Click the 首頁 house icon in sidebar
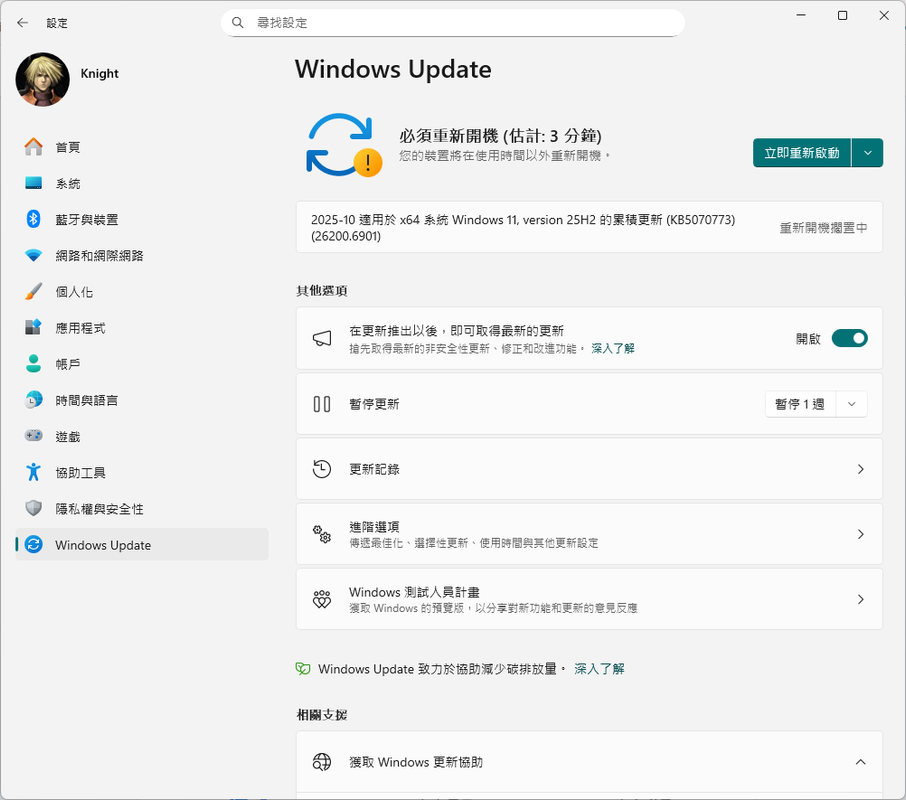The height and width of the screenshot is (800, 906). tap(34, 147)
